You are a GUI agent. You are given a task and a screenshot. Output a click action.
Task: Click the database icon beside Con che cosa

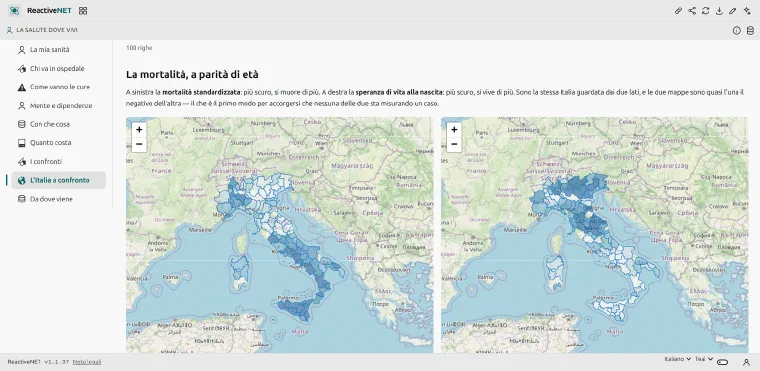pos(21,124)
